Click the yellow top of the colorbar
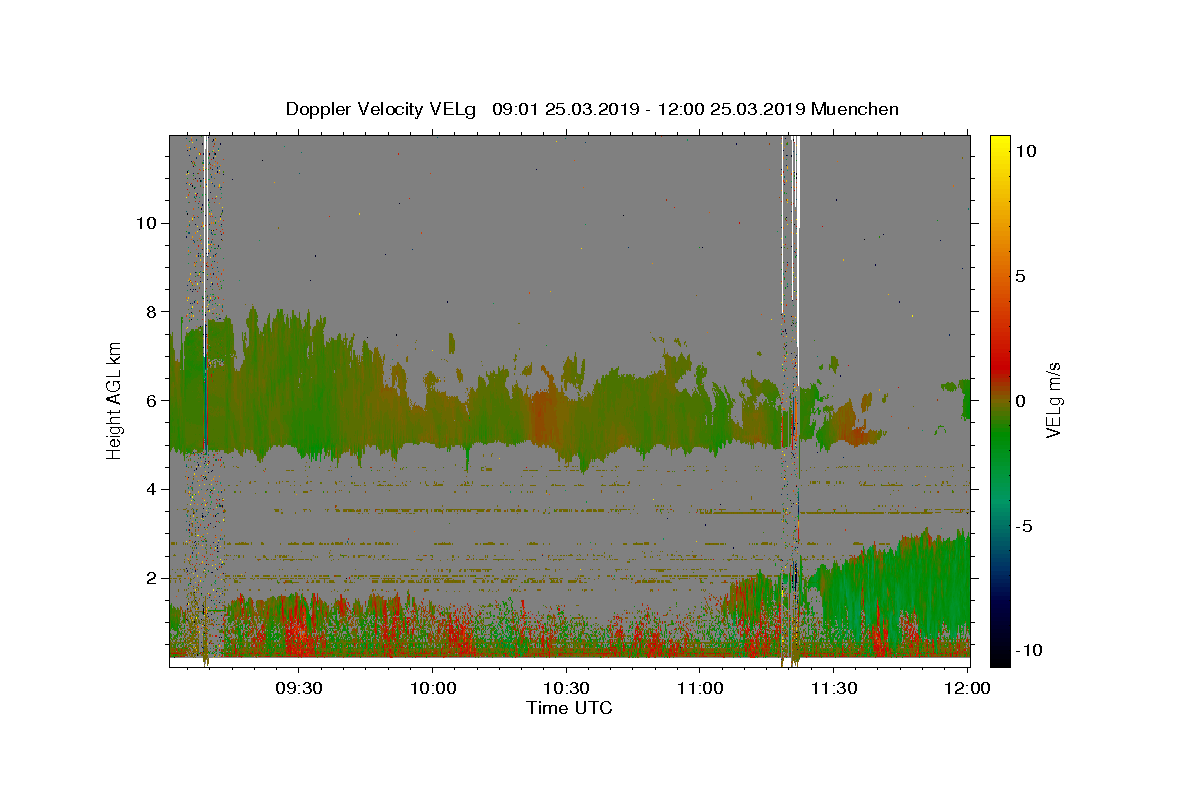The width and height of the screenshot is (1200, 800). (x=1000, y=141)
